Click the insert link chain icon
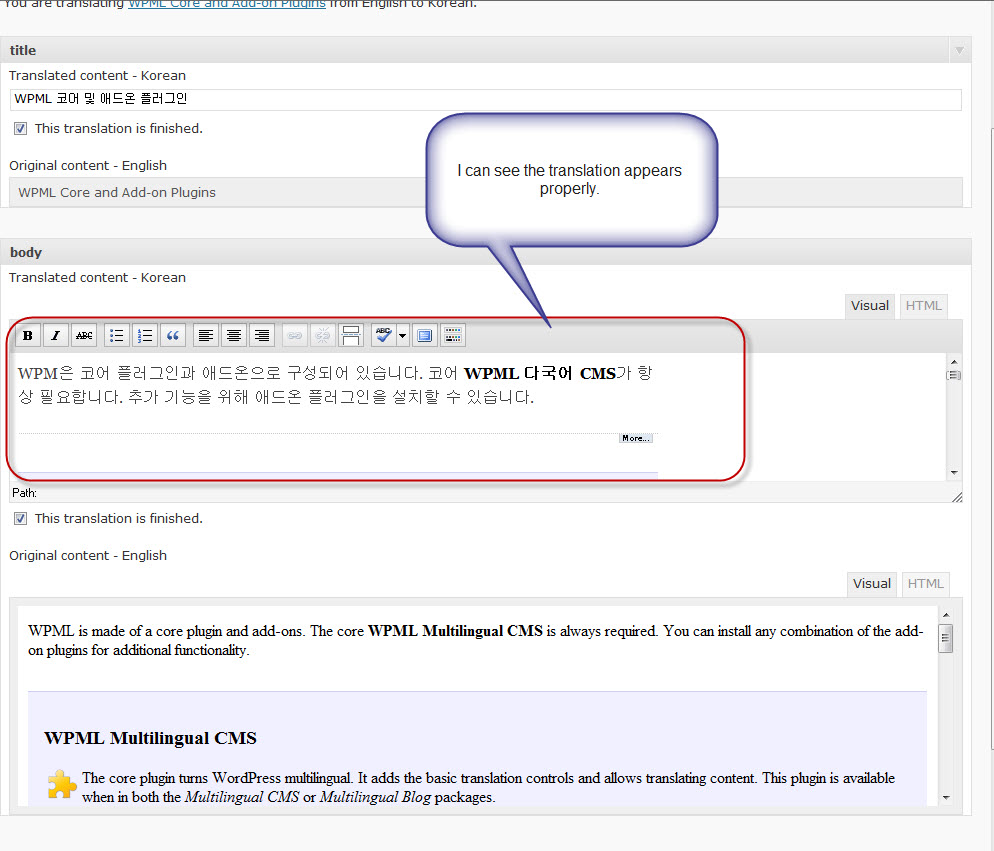 point(295,335)
